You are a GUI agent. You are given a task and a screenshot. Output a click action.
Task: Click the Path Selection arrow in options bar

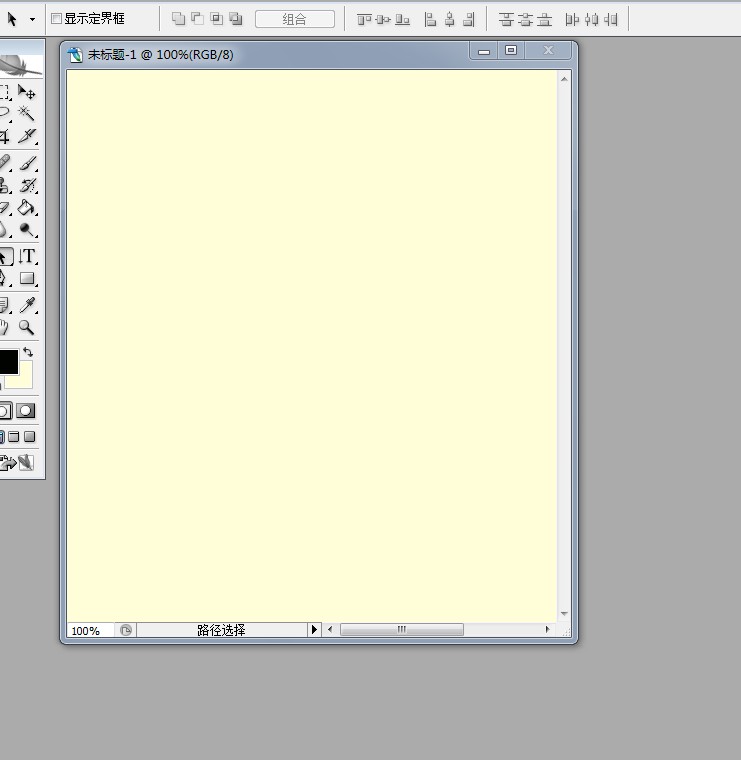pos(12,19)
